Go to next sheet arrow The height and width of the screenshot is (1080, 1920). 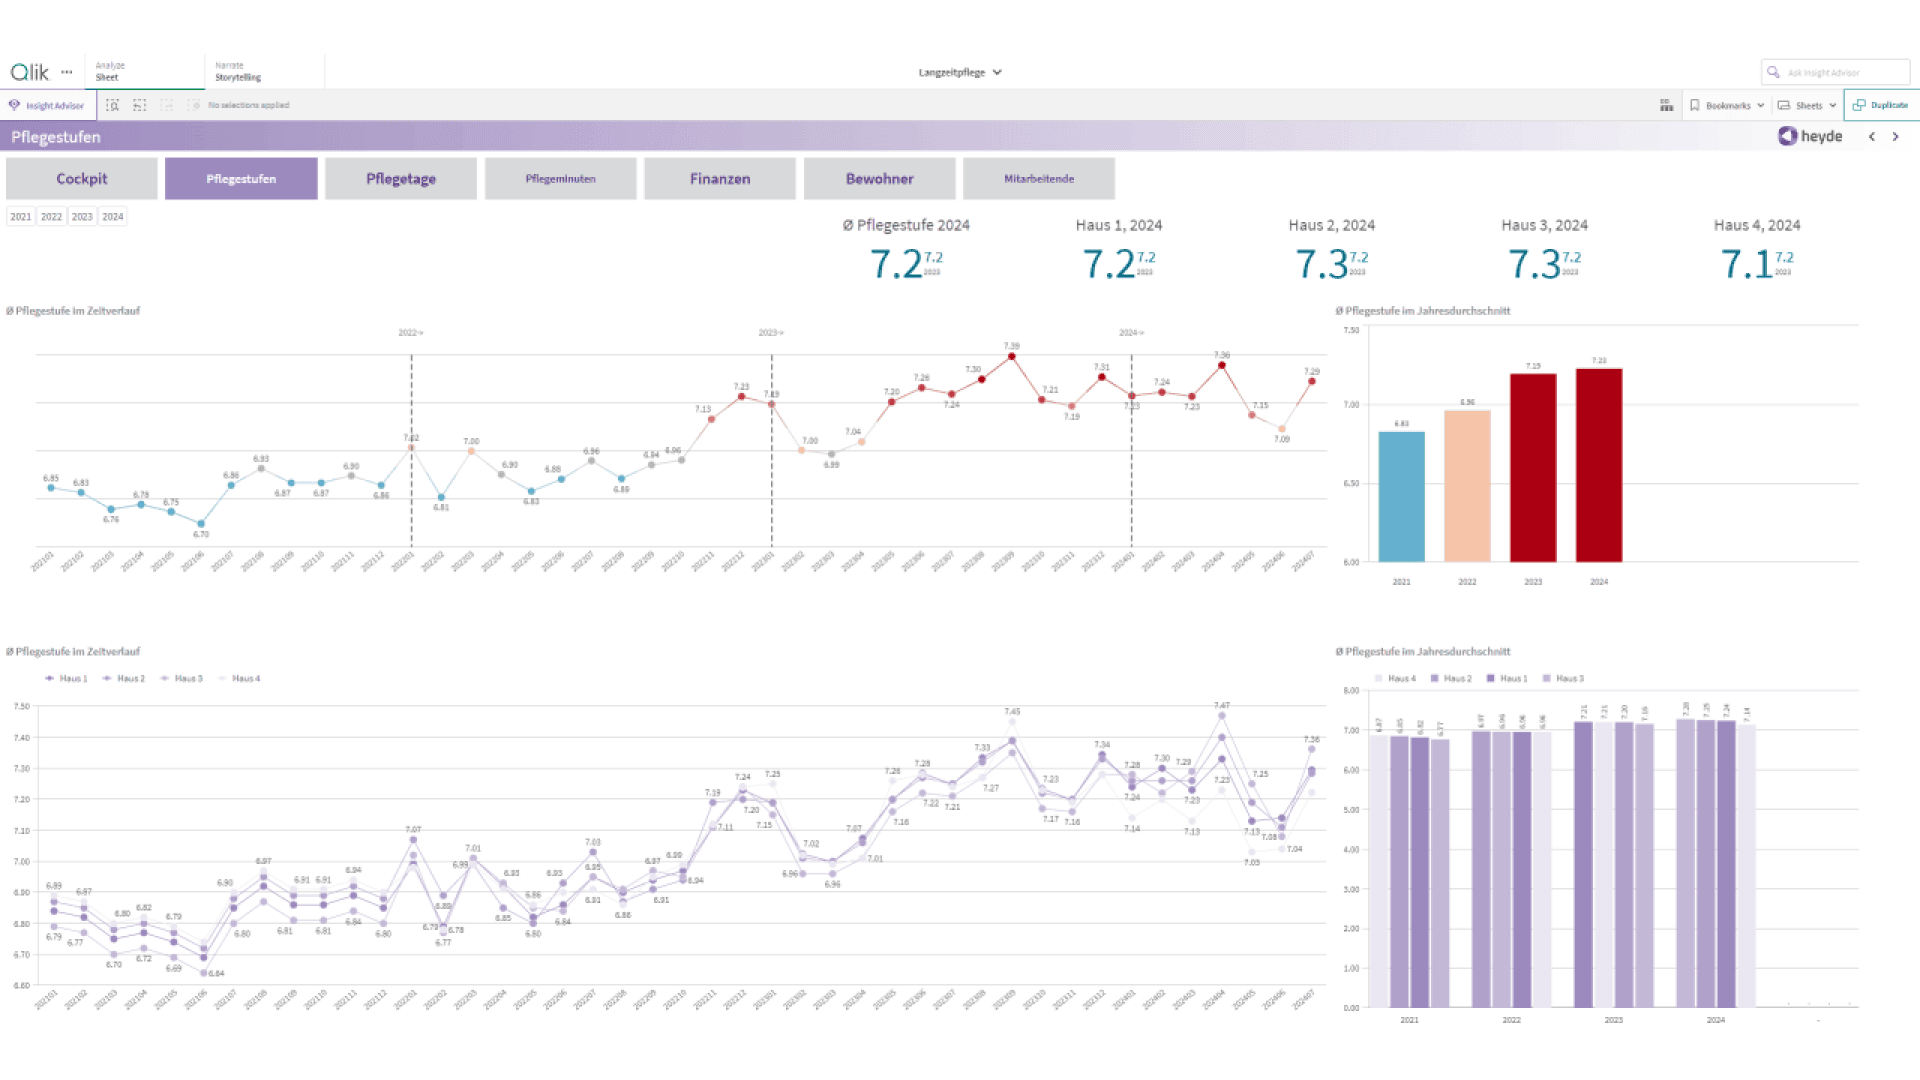(1896, 137)
